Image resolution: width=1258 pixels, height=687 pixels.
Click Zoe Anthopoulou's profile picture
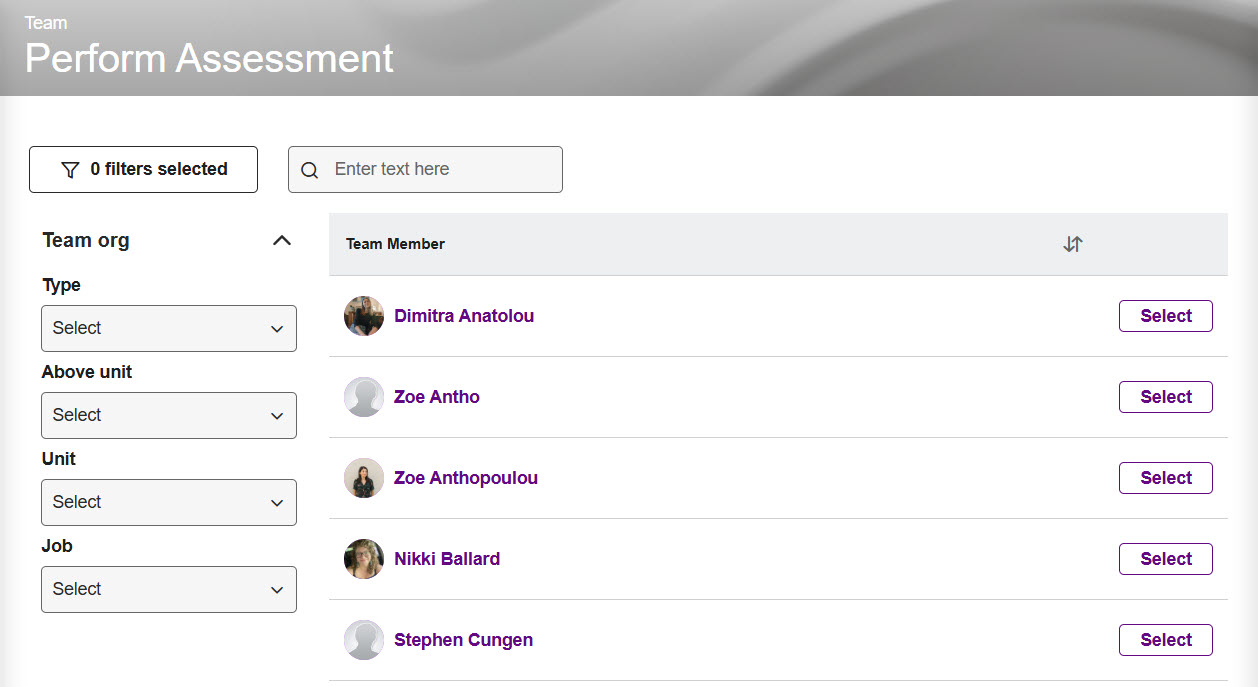(363, 477)
